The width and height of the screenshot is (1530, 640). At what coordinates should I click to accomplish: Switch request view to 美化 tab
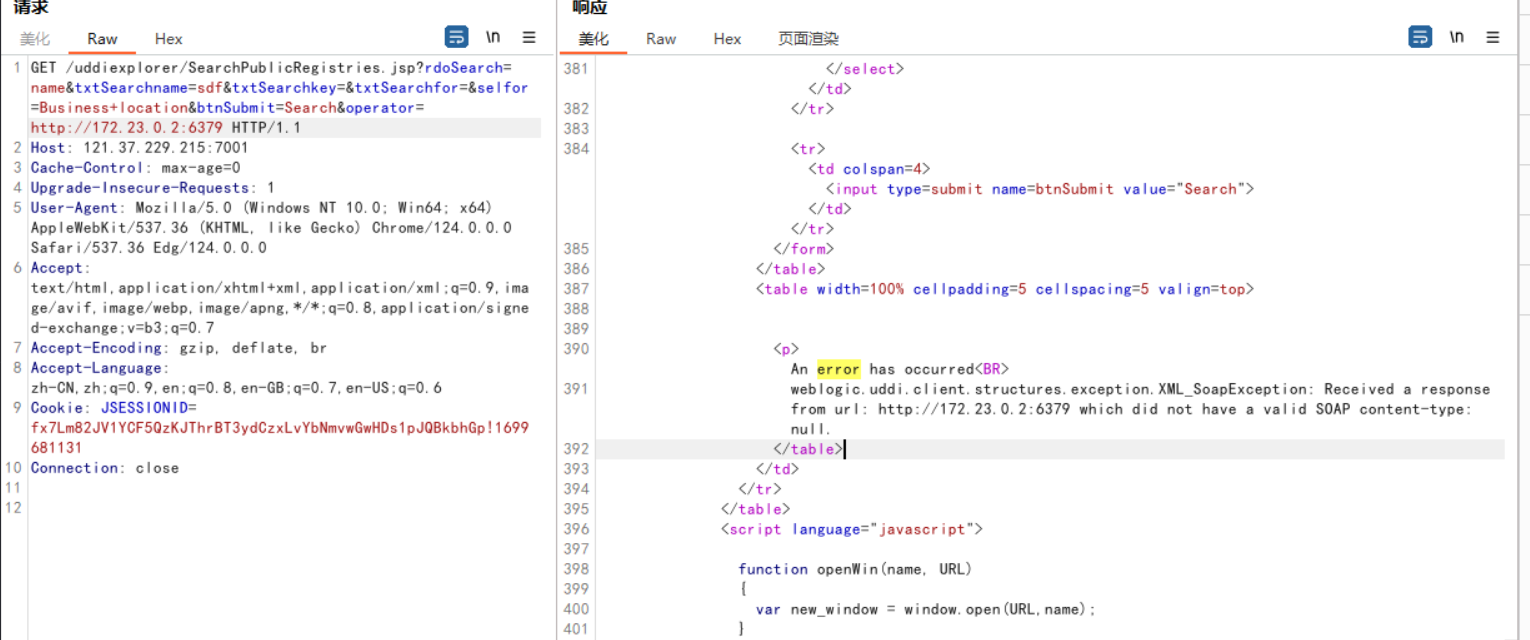35,39
